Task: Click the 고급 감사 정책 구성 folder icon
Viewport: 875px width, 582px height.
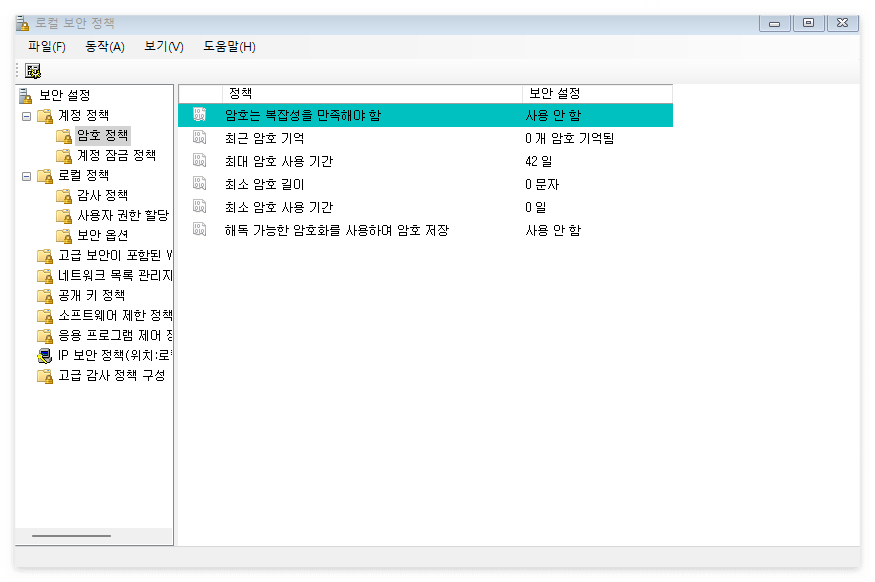Action: 45,376
